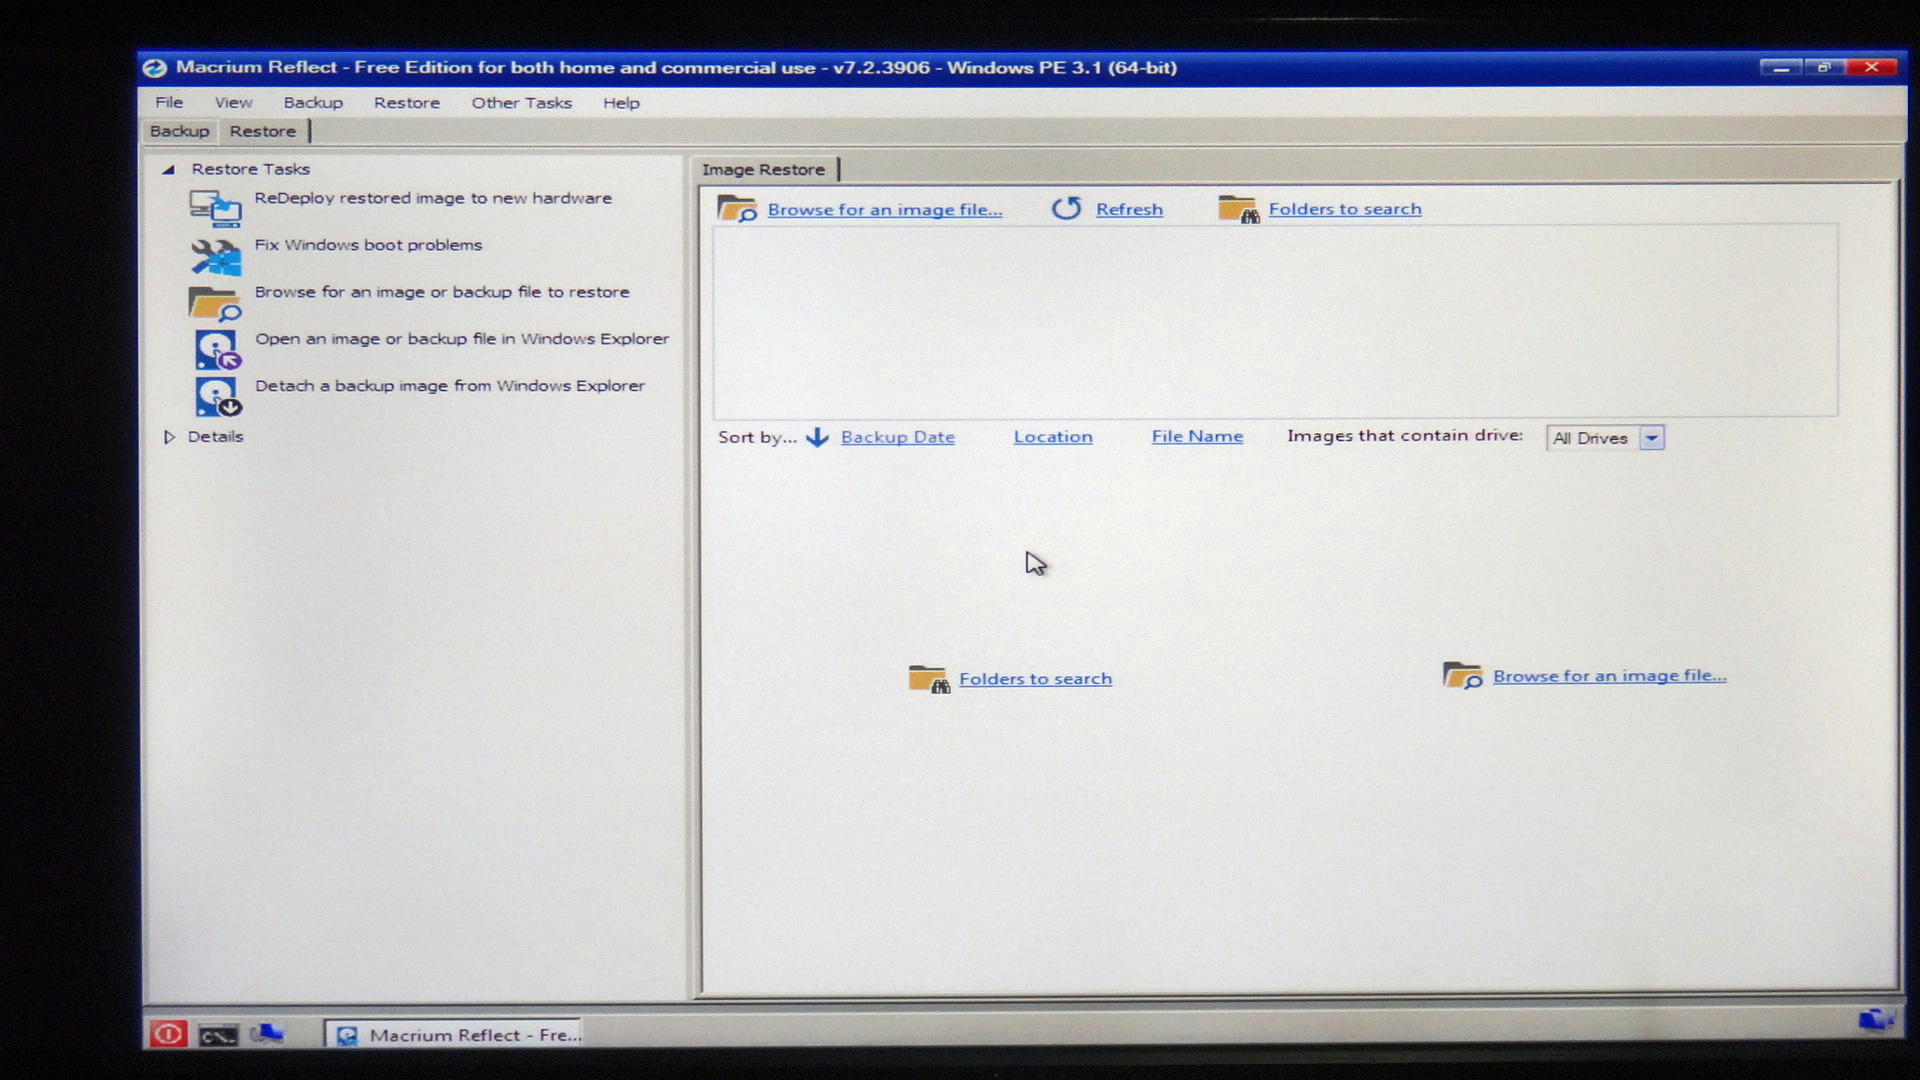1920x1080 pixels.
Task: Sort images by Location
Action: click(x=1053, y=436)
